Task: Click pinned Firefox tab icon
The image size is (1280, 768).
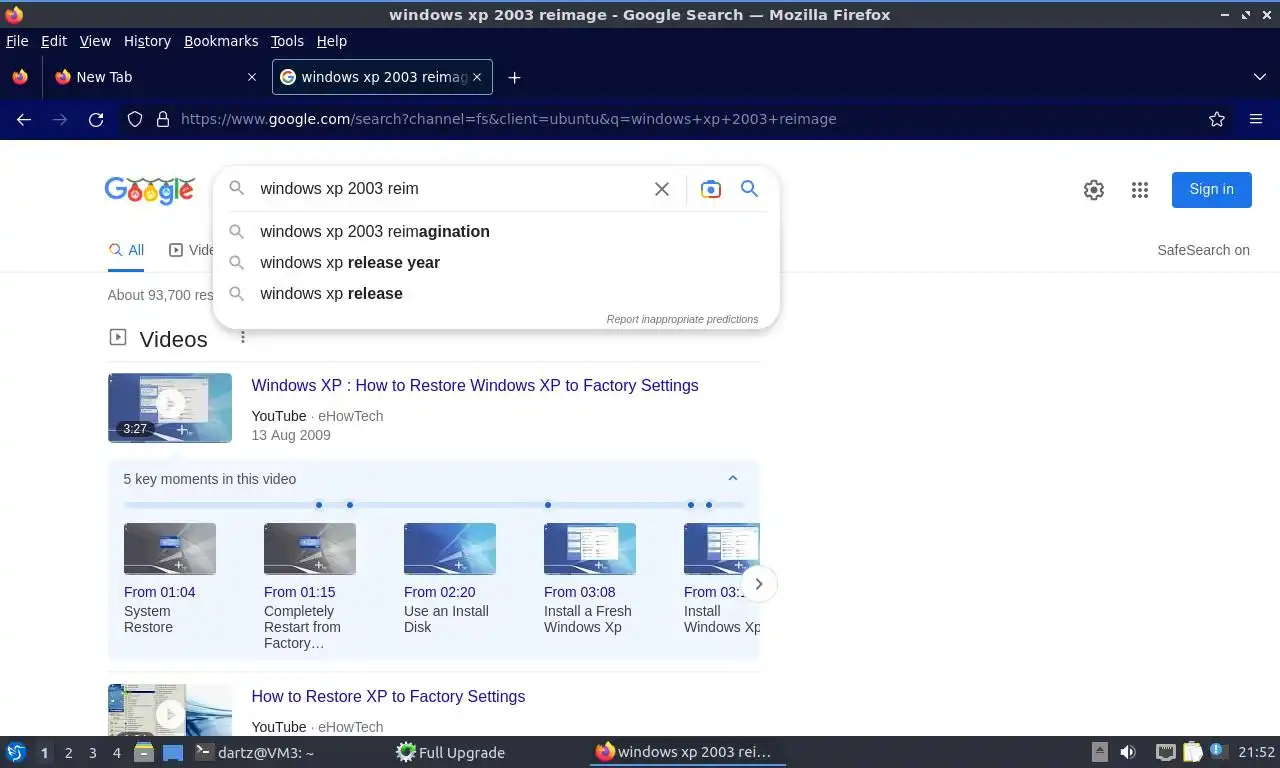Action: click(x=20, y=77)
